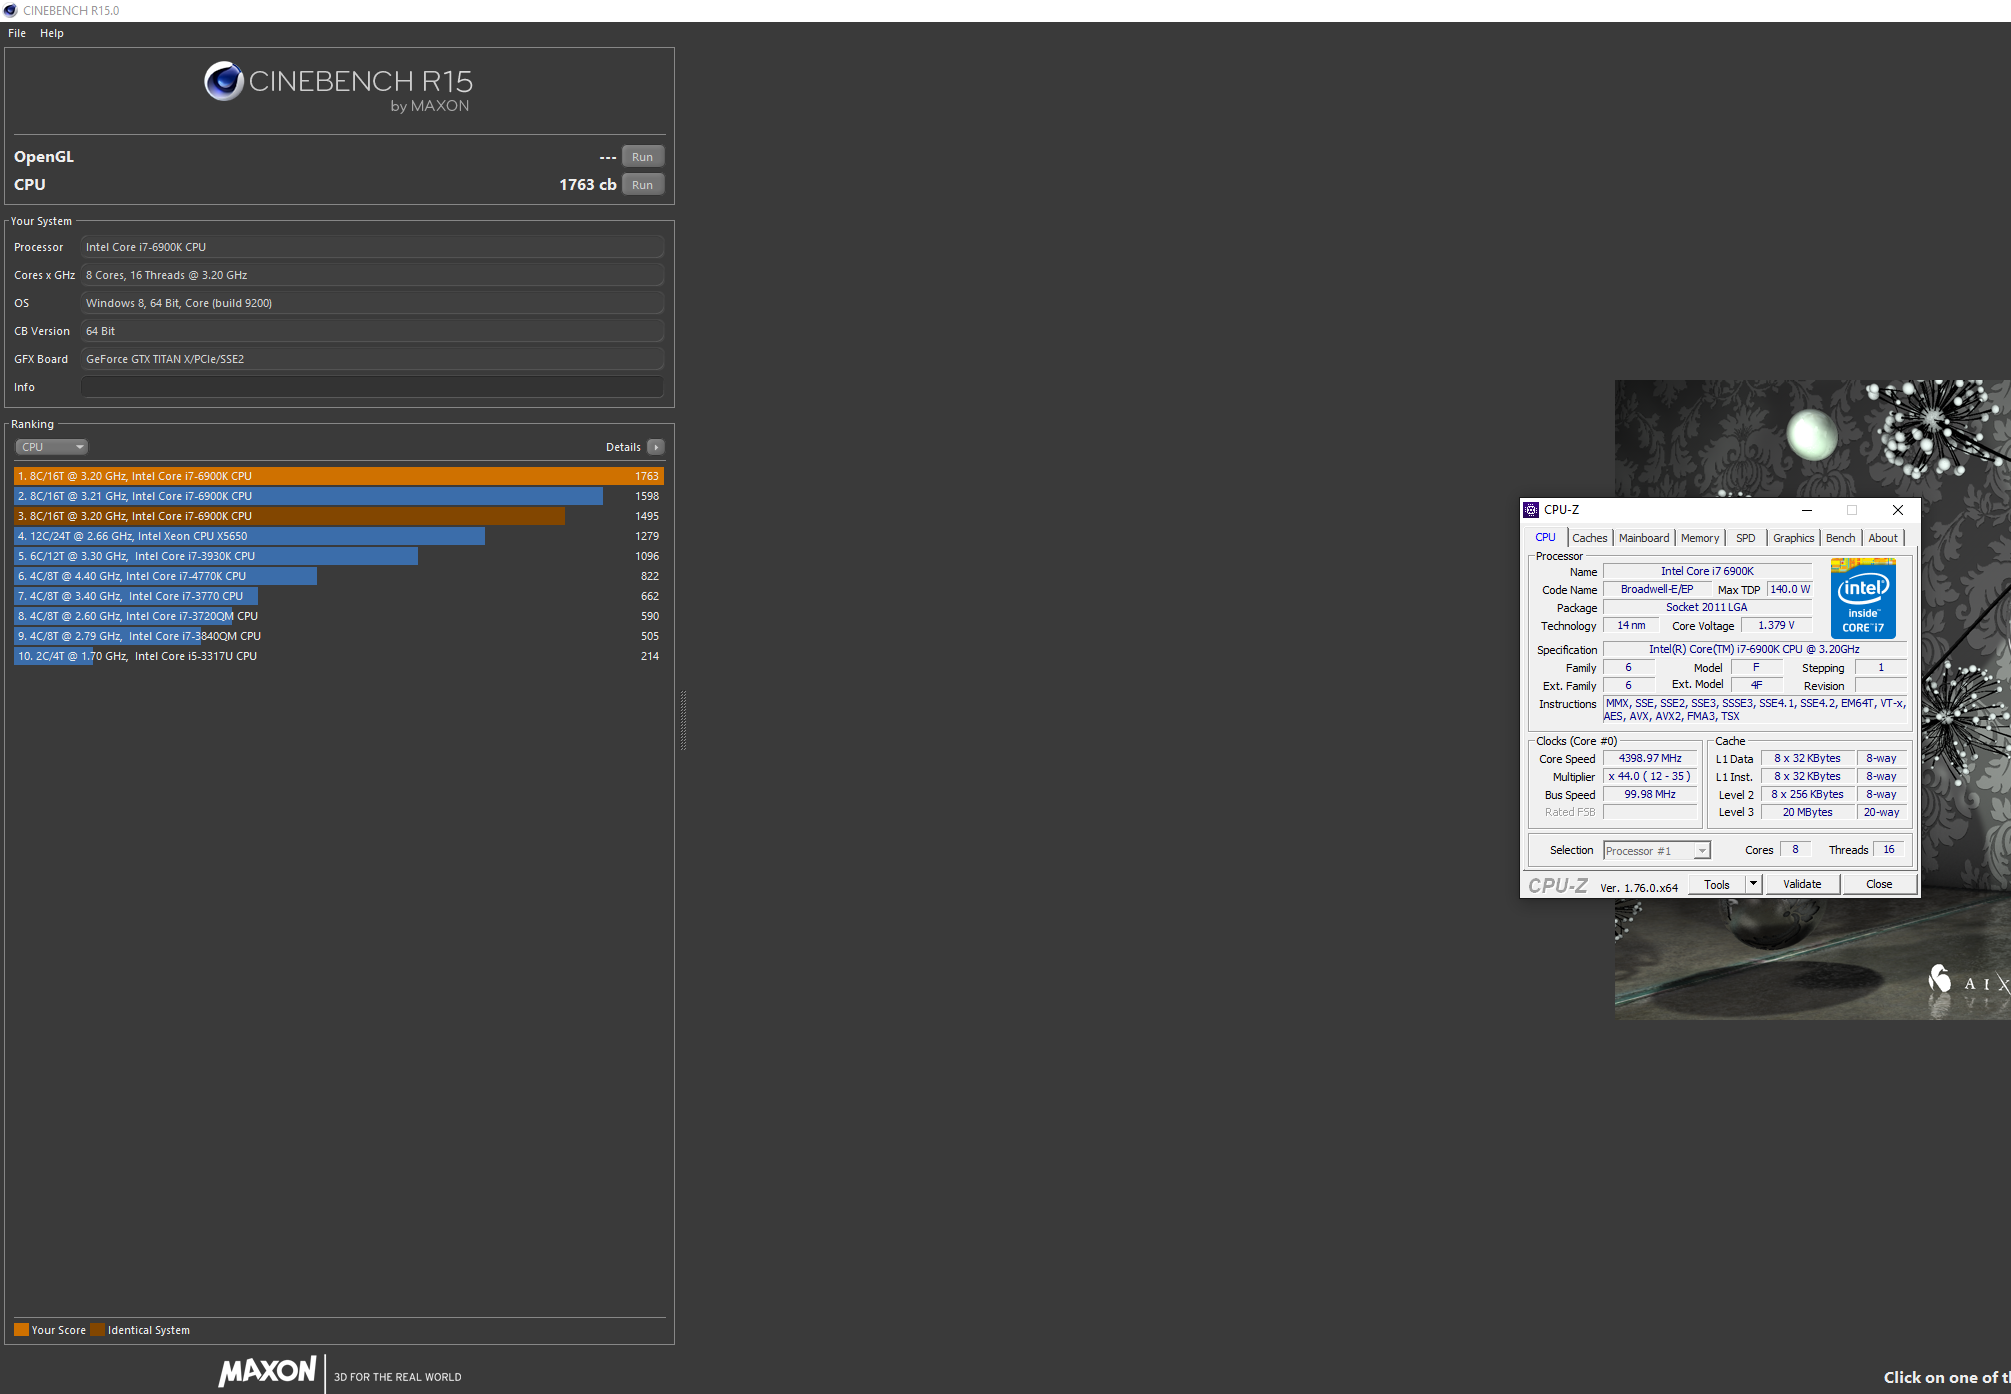Select the Intel Core i7-3720QM ranking row
2011x1394 pixels.
[339, 616]
